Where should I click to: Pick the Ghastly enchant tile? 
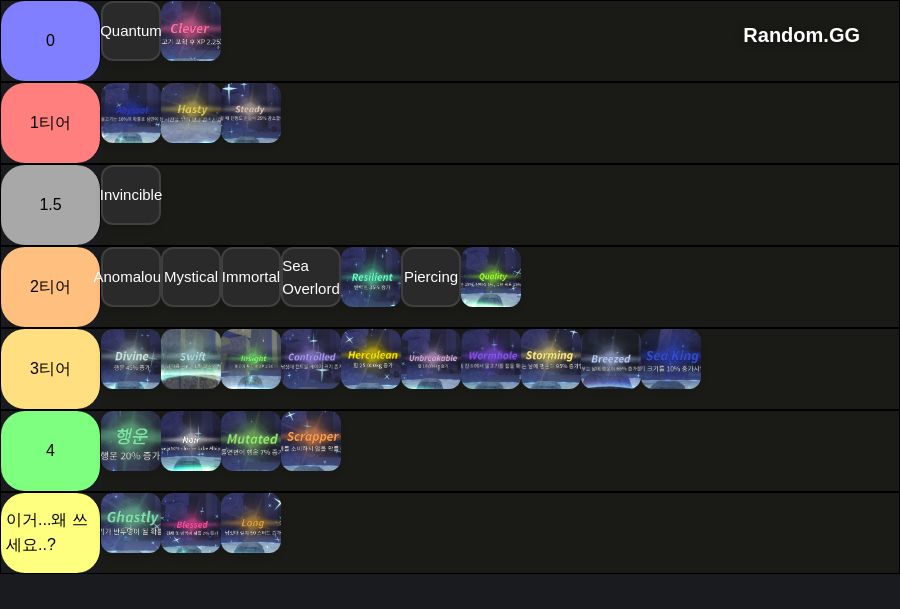(x=131, y=523)
